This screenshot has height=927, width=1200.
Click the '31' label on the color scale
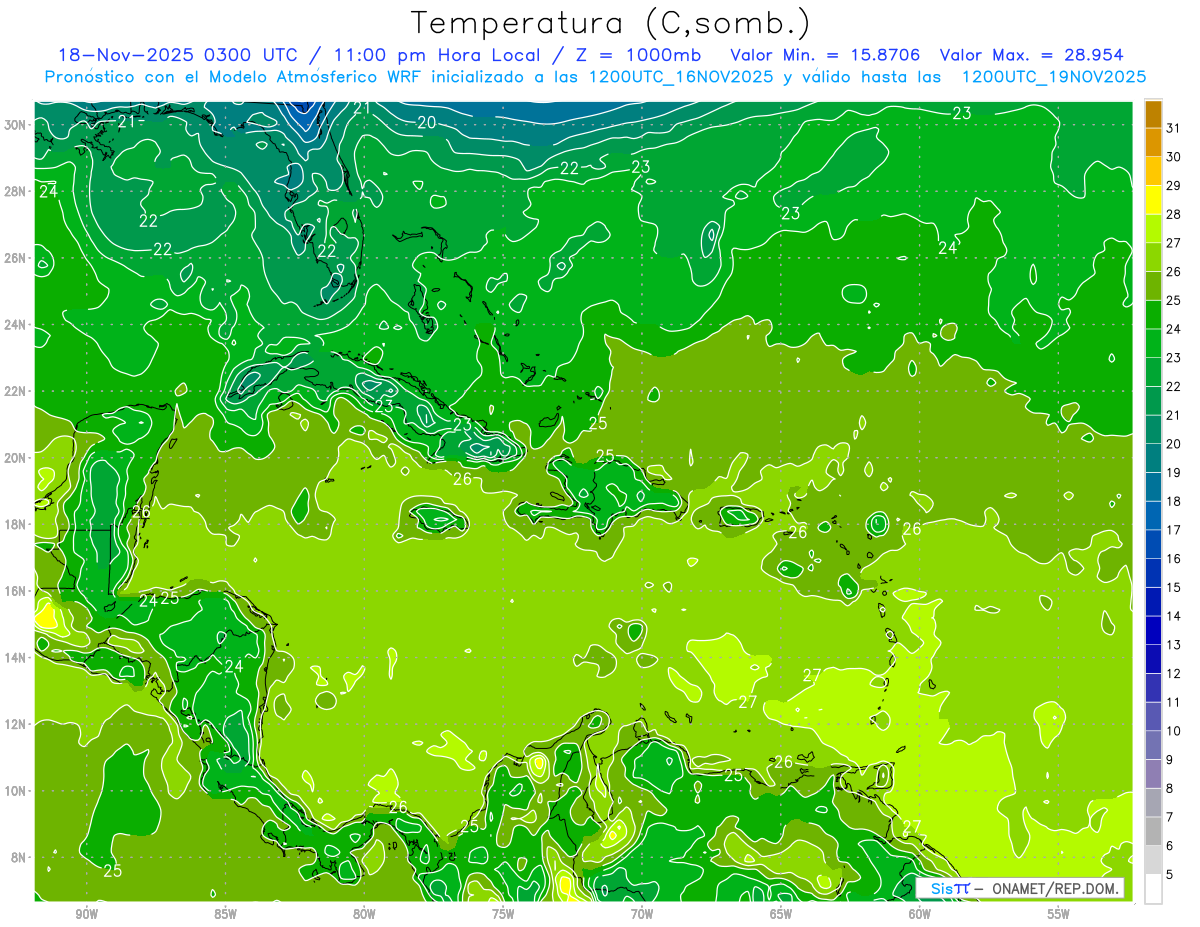tap(1174, 128)
